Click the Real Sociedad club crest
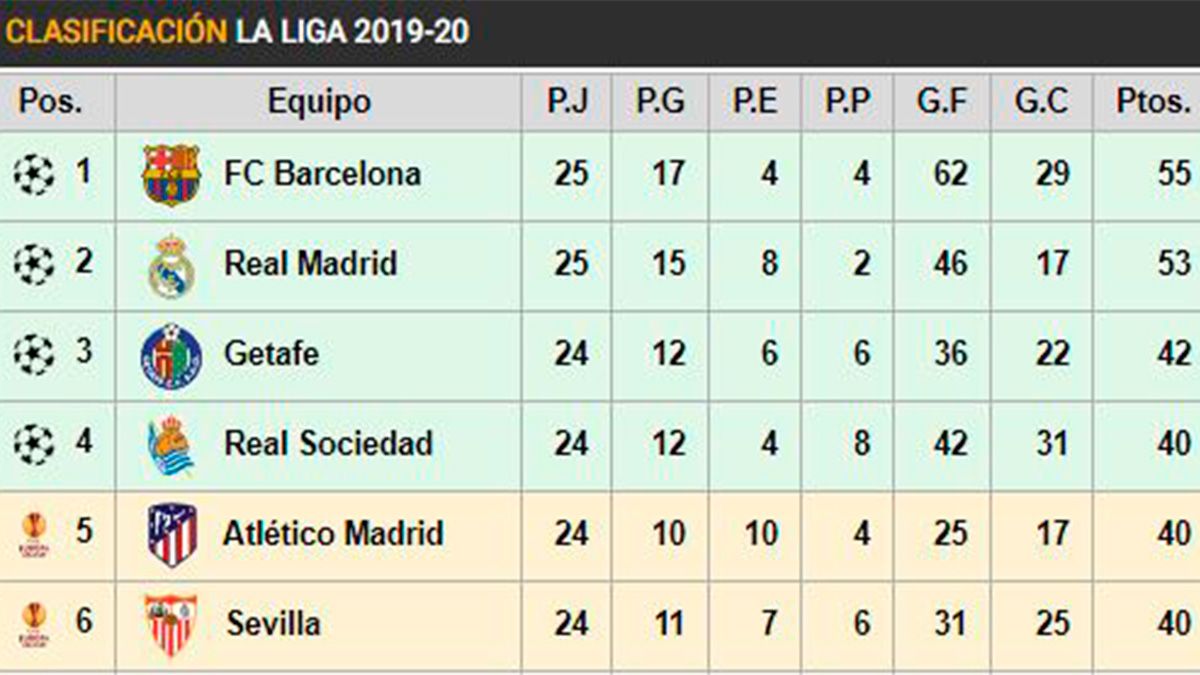 click(x=171, y=444)
